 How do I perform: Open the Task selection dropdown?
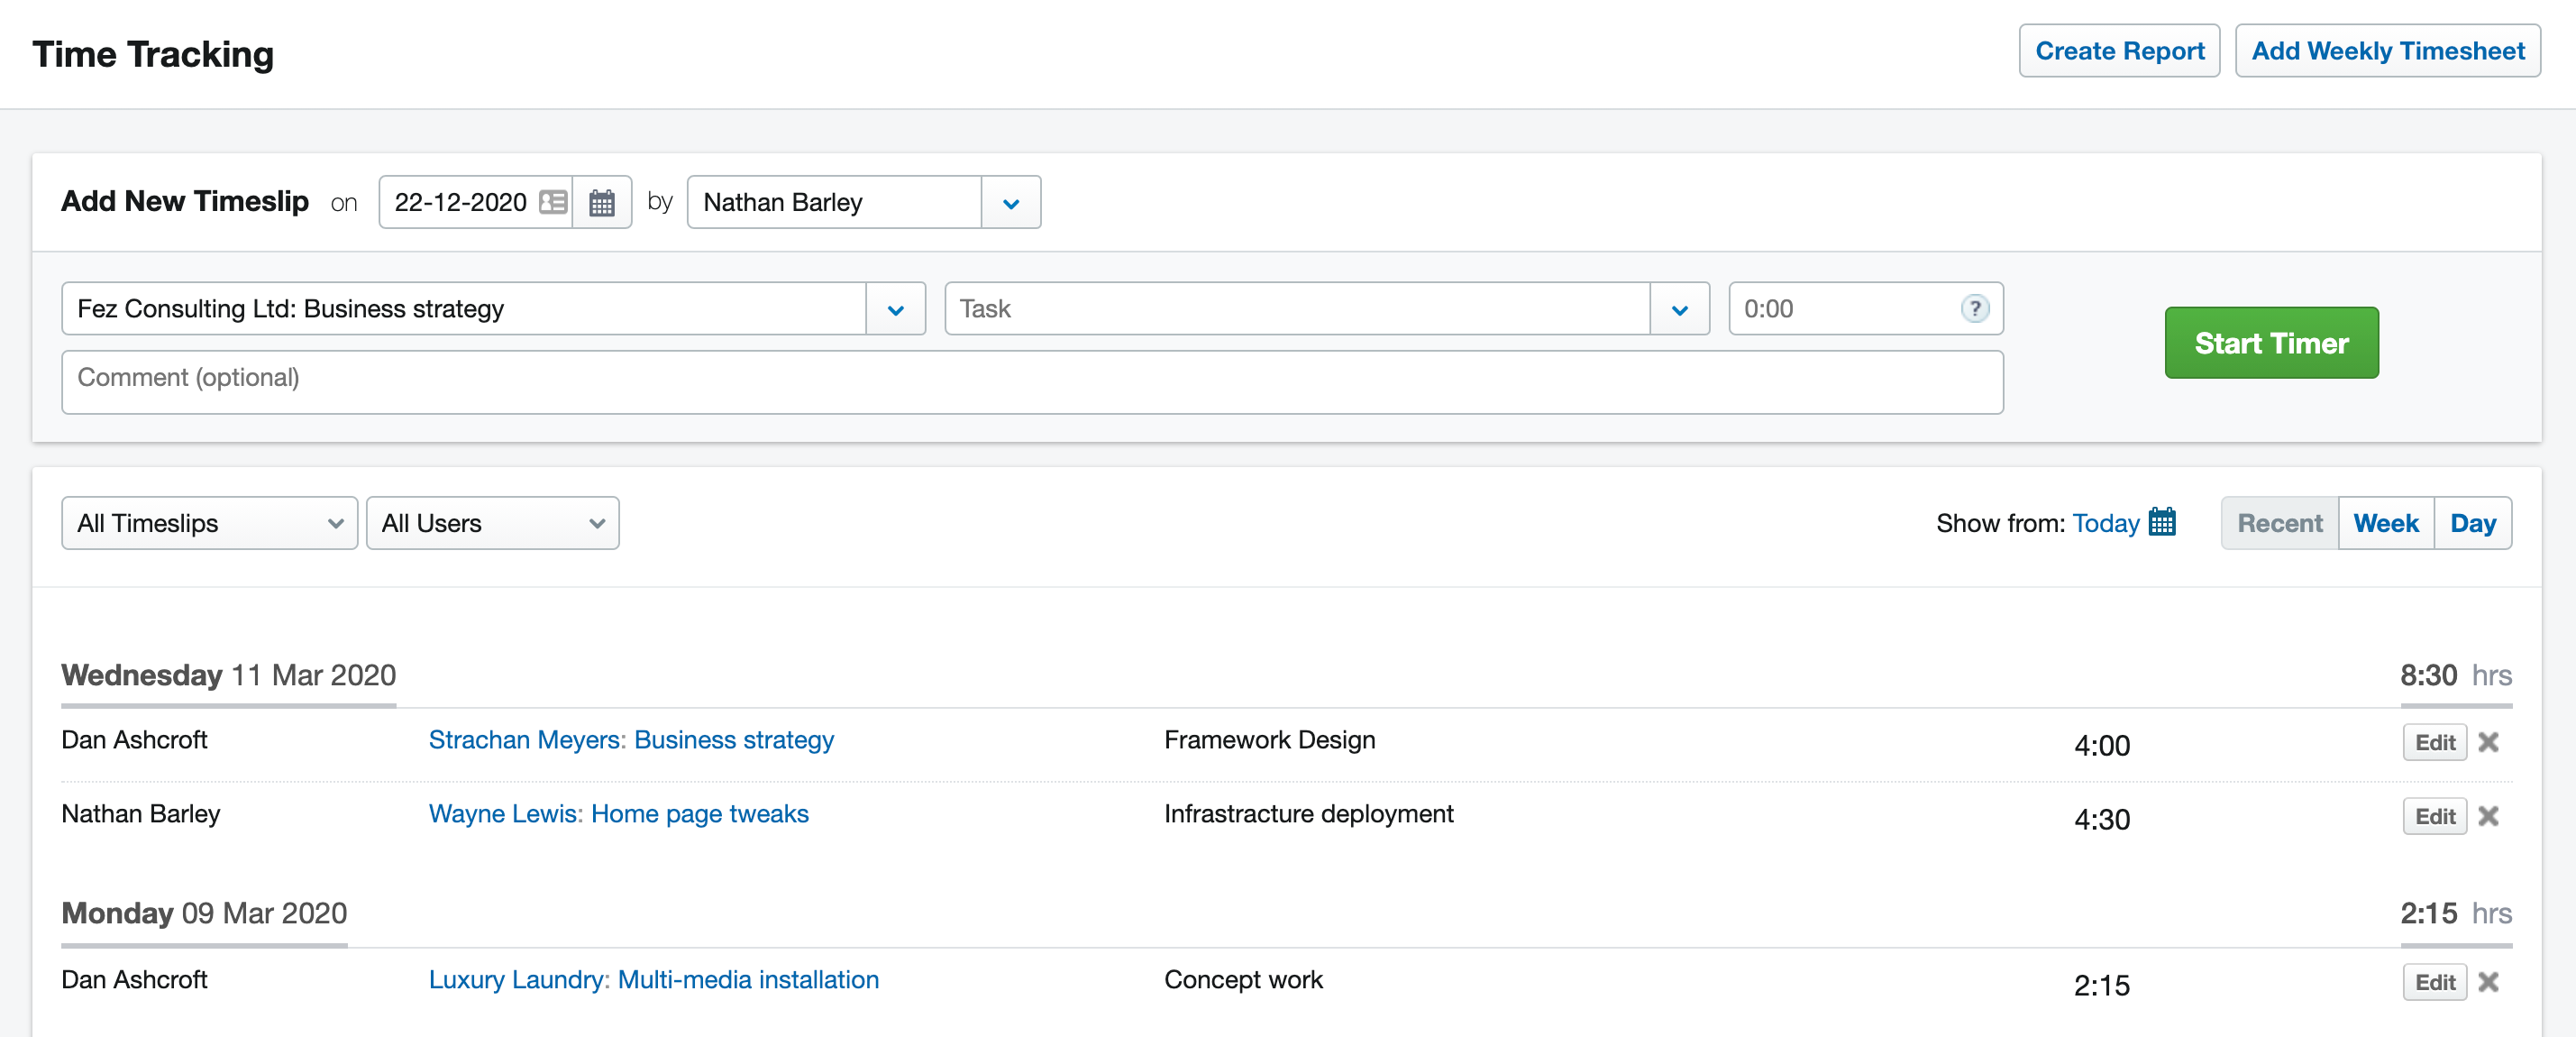pos(1679,309)
